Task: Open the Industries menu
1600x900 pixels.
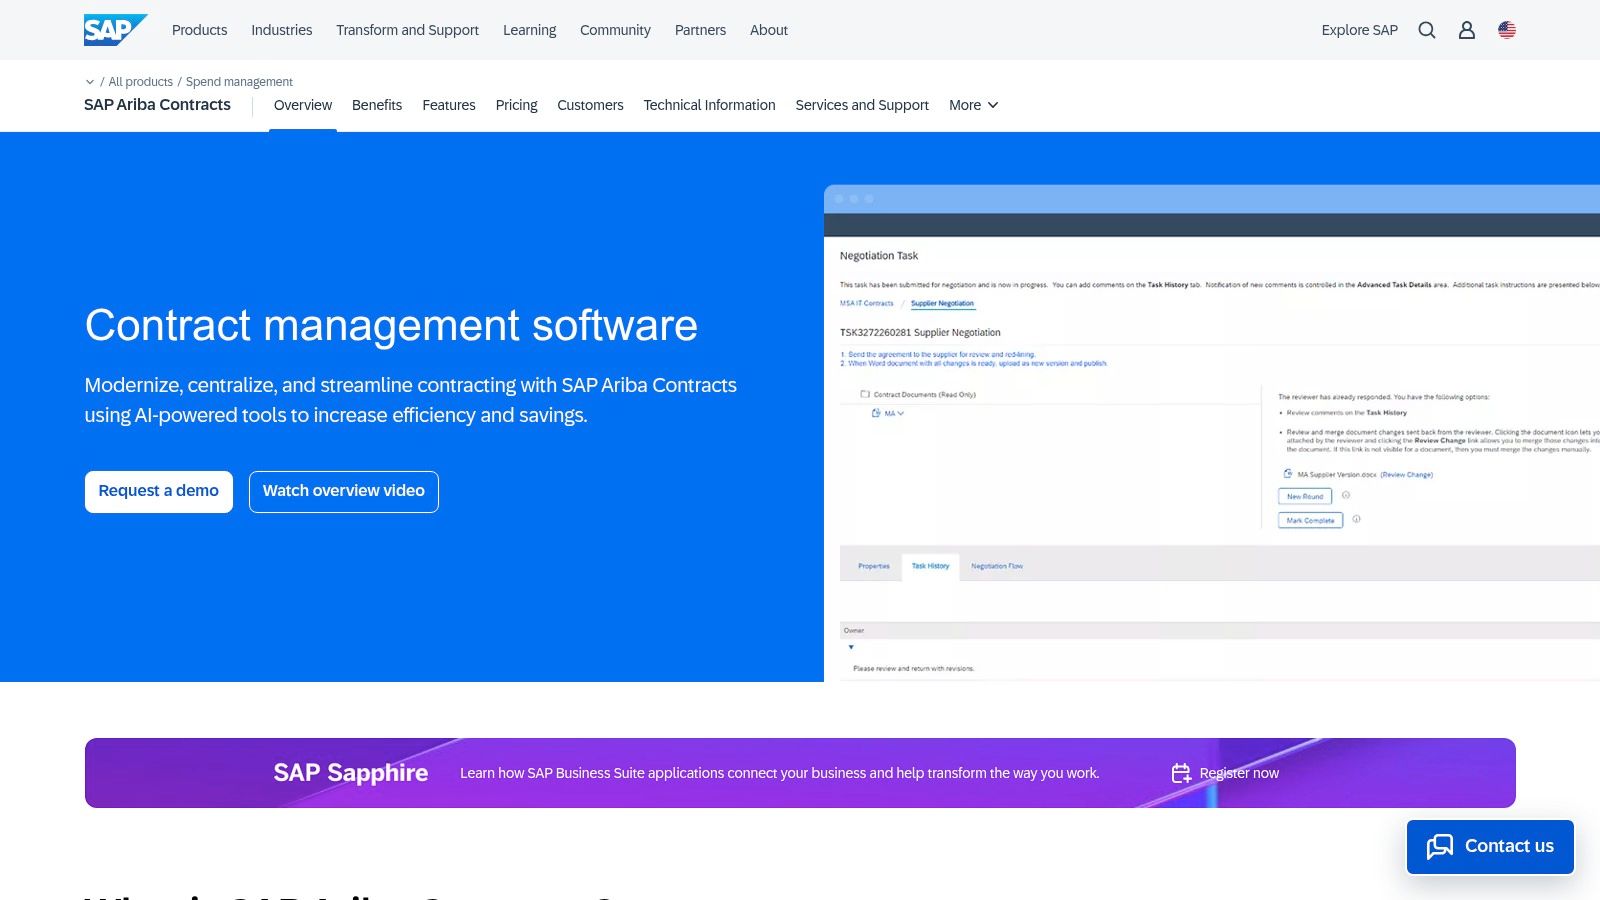Action: (x=281, y=30)
